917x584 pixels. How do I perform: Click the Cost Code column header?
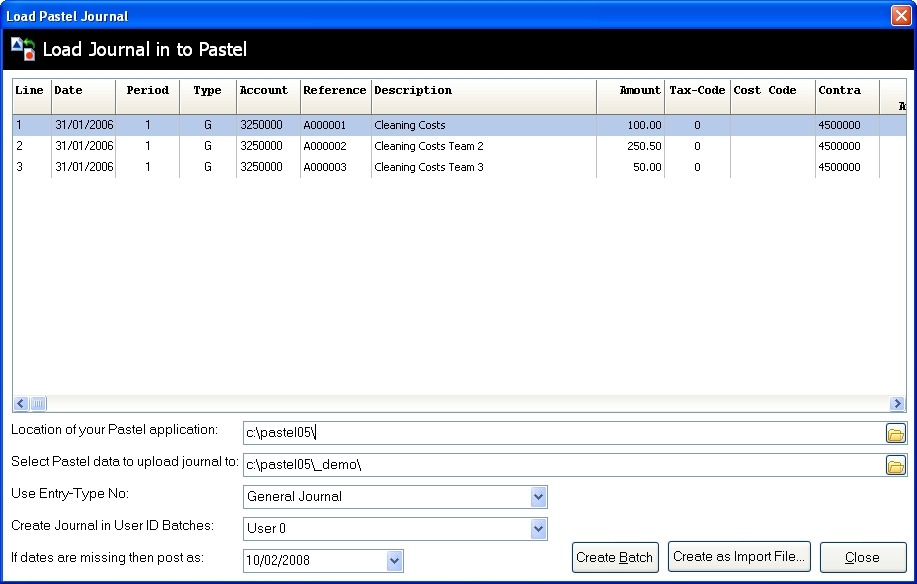tap(773, 96)
